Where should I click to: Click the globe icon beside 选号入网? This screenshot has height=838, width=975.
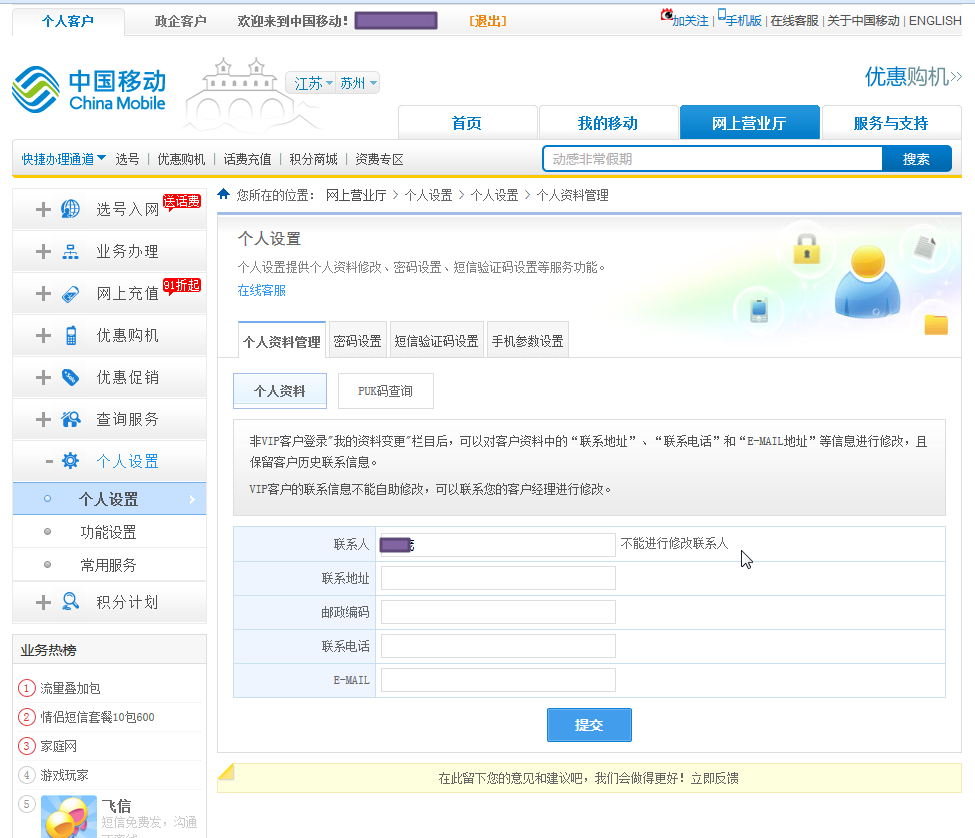click(70, 209)
